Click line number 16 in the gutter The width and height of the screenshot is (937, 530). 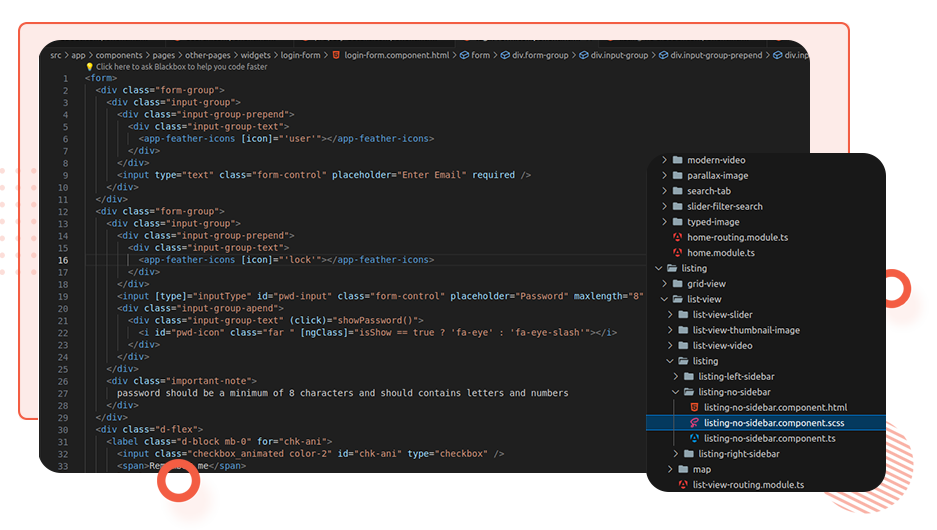[63, 260]
